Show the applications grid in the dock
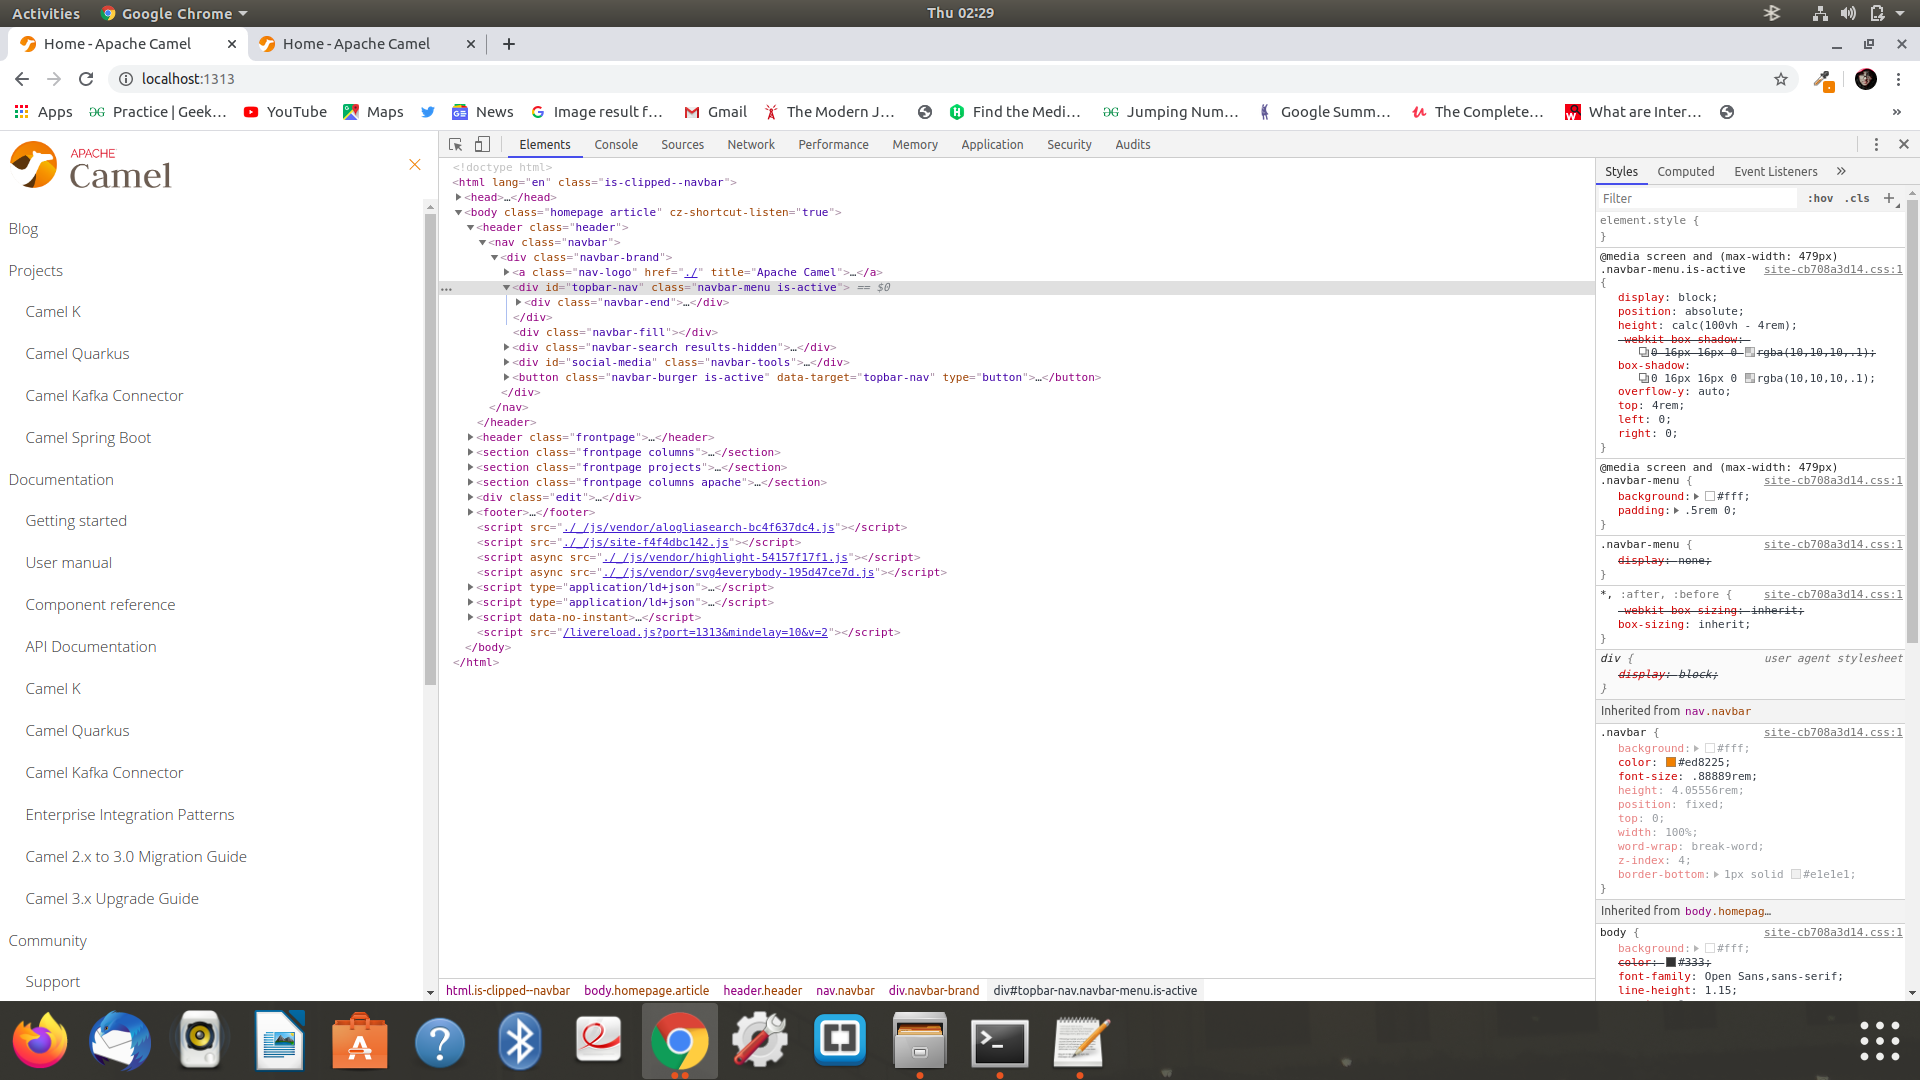The image size is (1920, 1080). (x=1880, y=1041)
